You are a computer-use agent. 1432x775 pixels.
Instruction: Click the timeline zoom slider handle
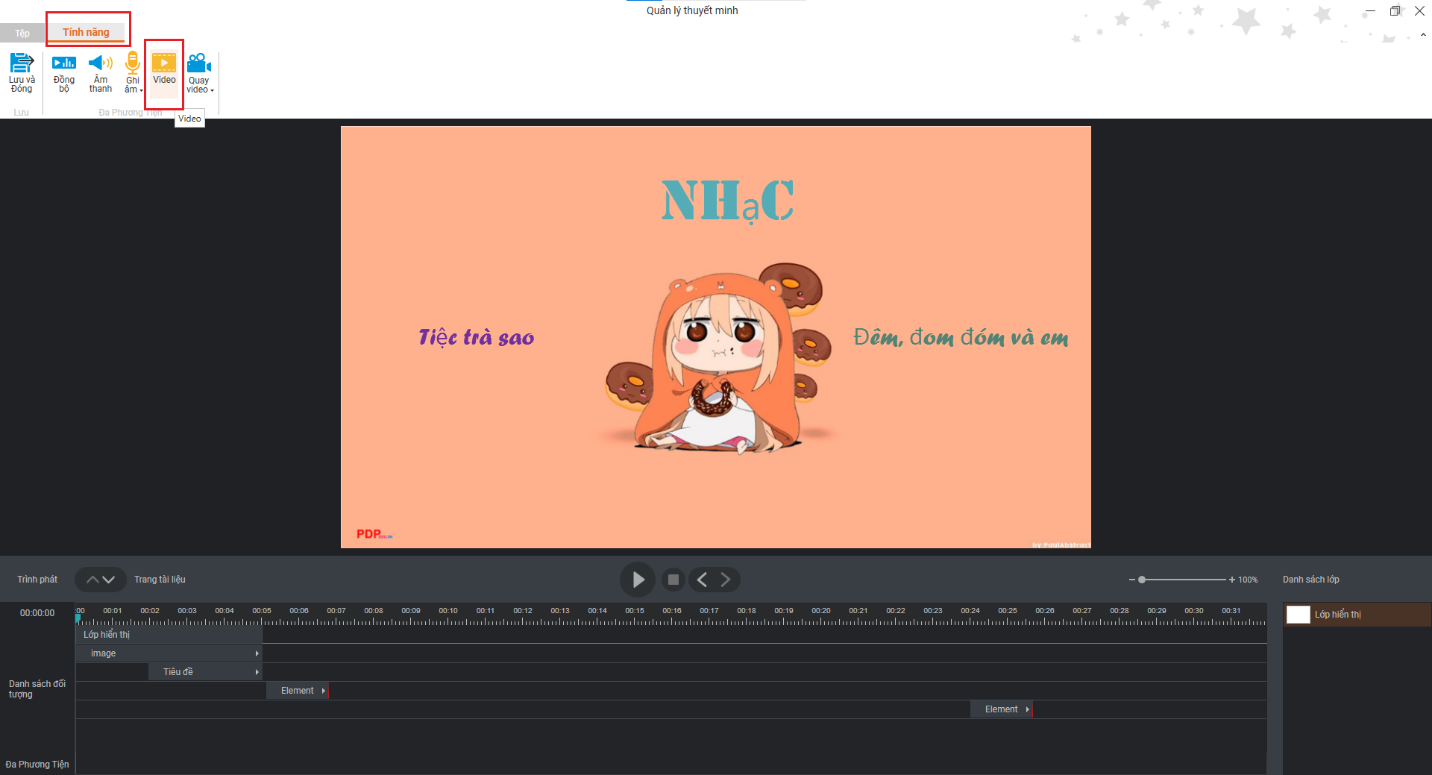[x=1142, y=580]
